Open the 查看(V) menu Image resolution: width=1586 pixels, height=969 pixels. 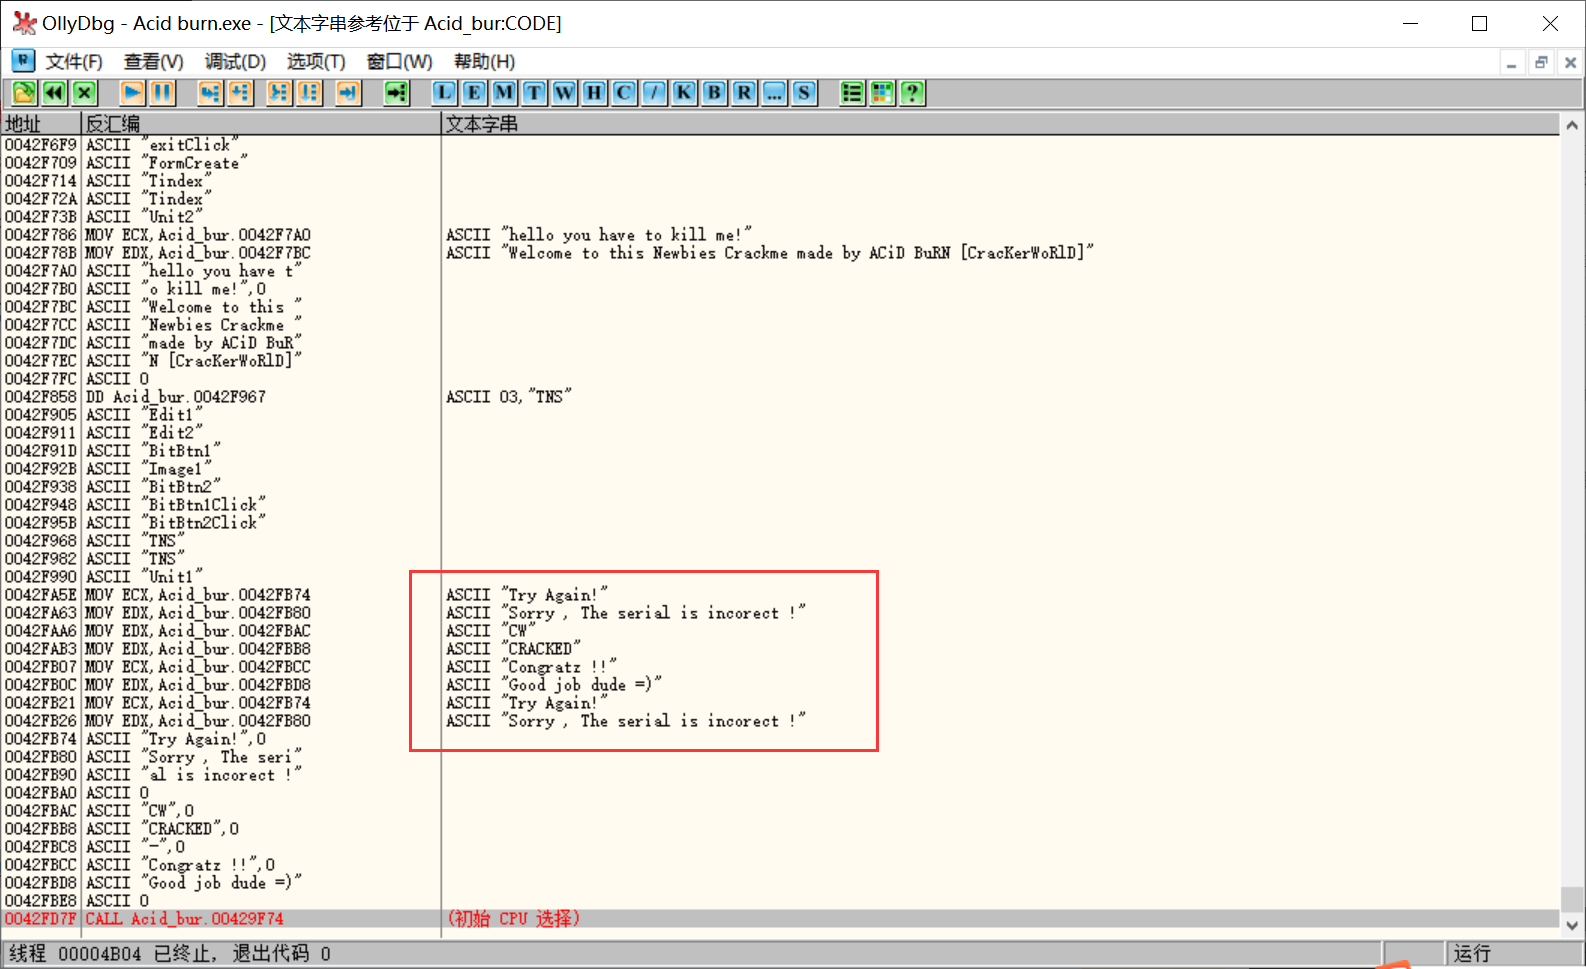[153, 62]
